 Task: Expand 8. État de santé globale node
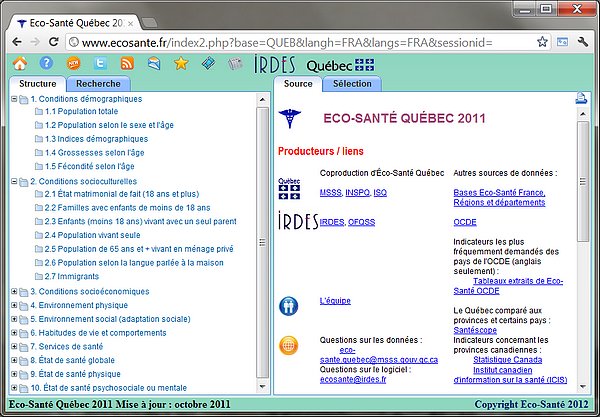[x=14, y=360]
